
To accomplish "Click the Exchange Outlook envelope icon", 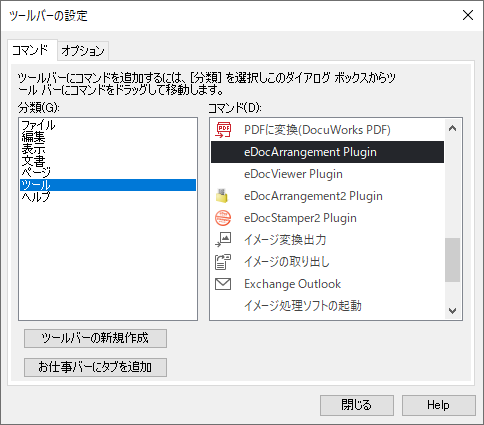I will tap(223, 284).
